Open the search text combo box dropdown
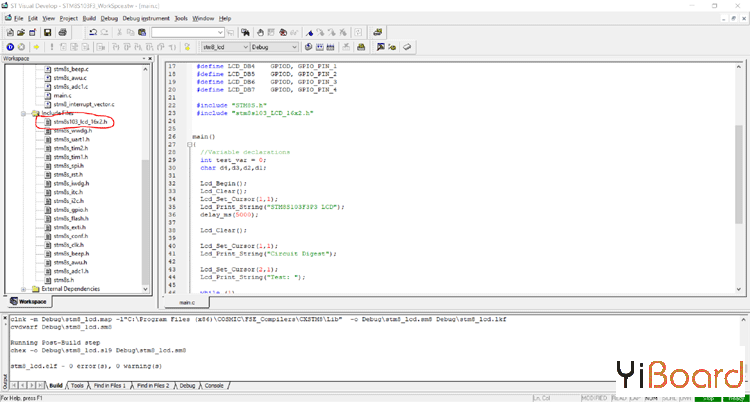 click(220, 33)
